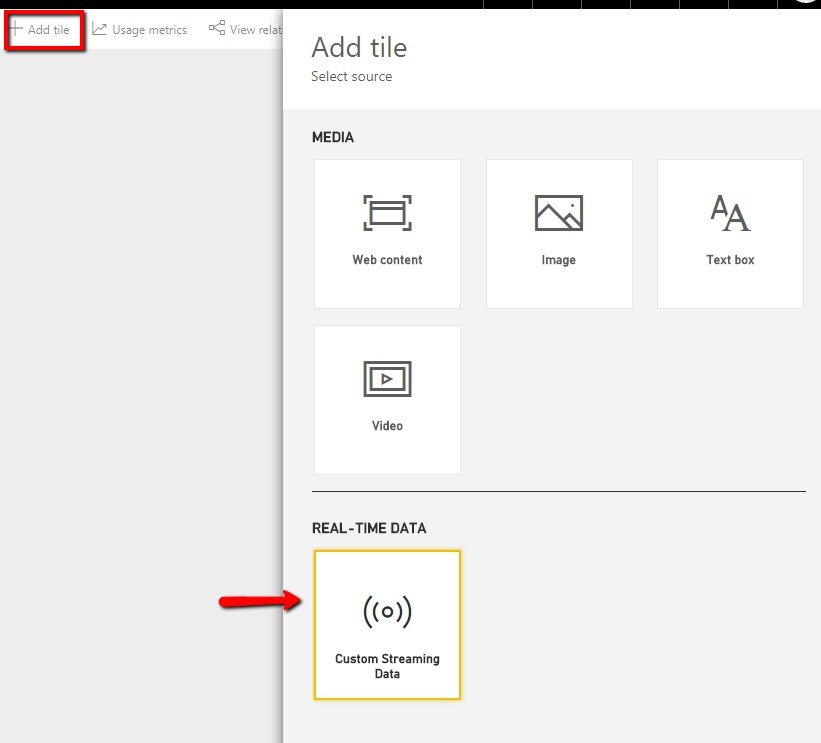Click the Custom Streaming Data label
821x743 pixels.
[387, 665]
